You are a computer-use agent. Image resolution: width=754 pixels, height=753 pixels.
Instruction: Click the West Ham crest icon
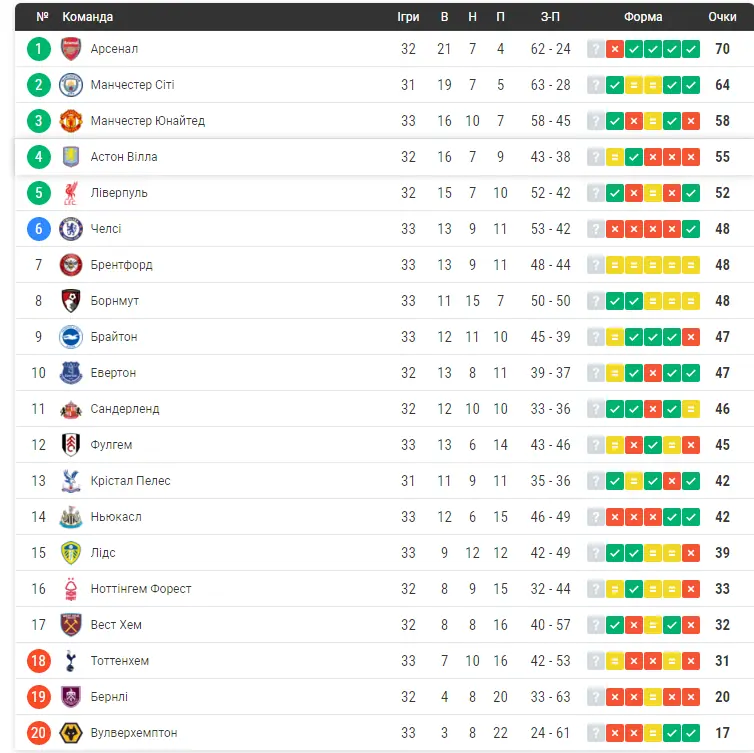pyautogui.click(x=70, y=625)
